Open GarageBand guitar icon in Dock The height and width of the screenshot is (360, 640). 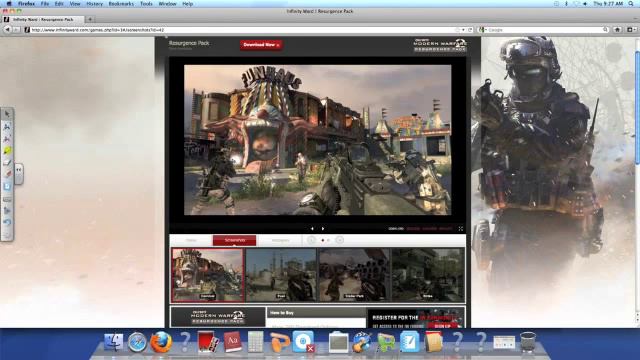click(x=362, y=342)
